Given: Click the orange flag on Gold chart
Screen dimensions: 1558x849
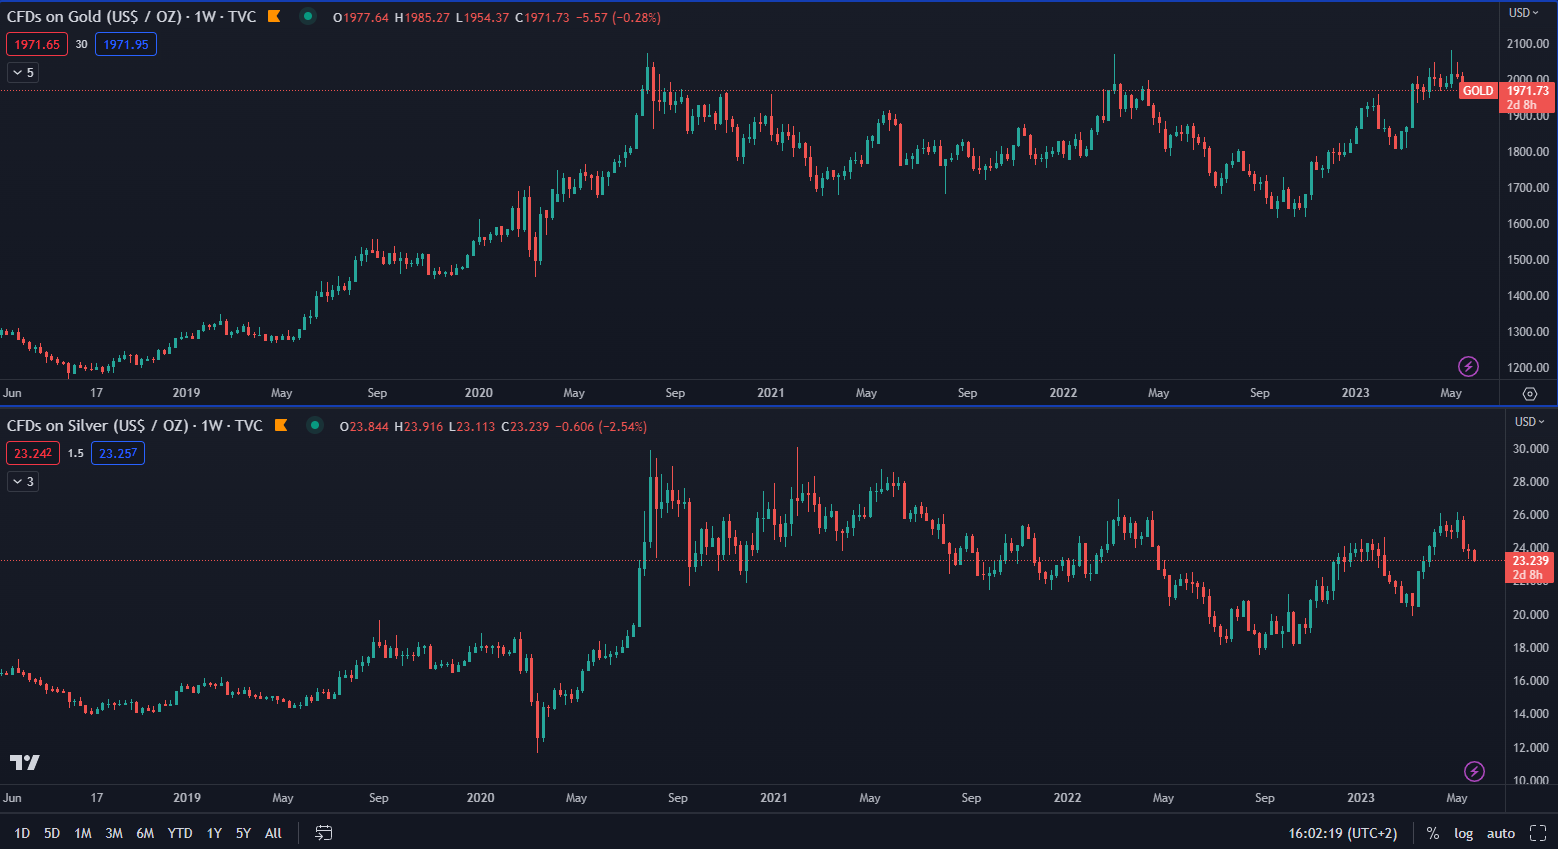Looking at the screenshot, I should 274,16.
